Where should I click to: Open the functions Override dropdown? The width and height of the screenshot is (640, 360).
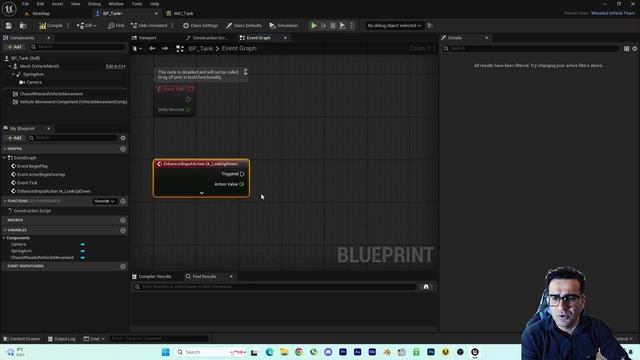click(x=105, y=201)
